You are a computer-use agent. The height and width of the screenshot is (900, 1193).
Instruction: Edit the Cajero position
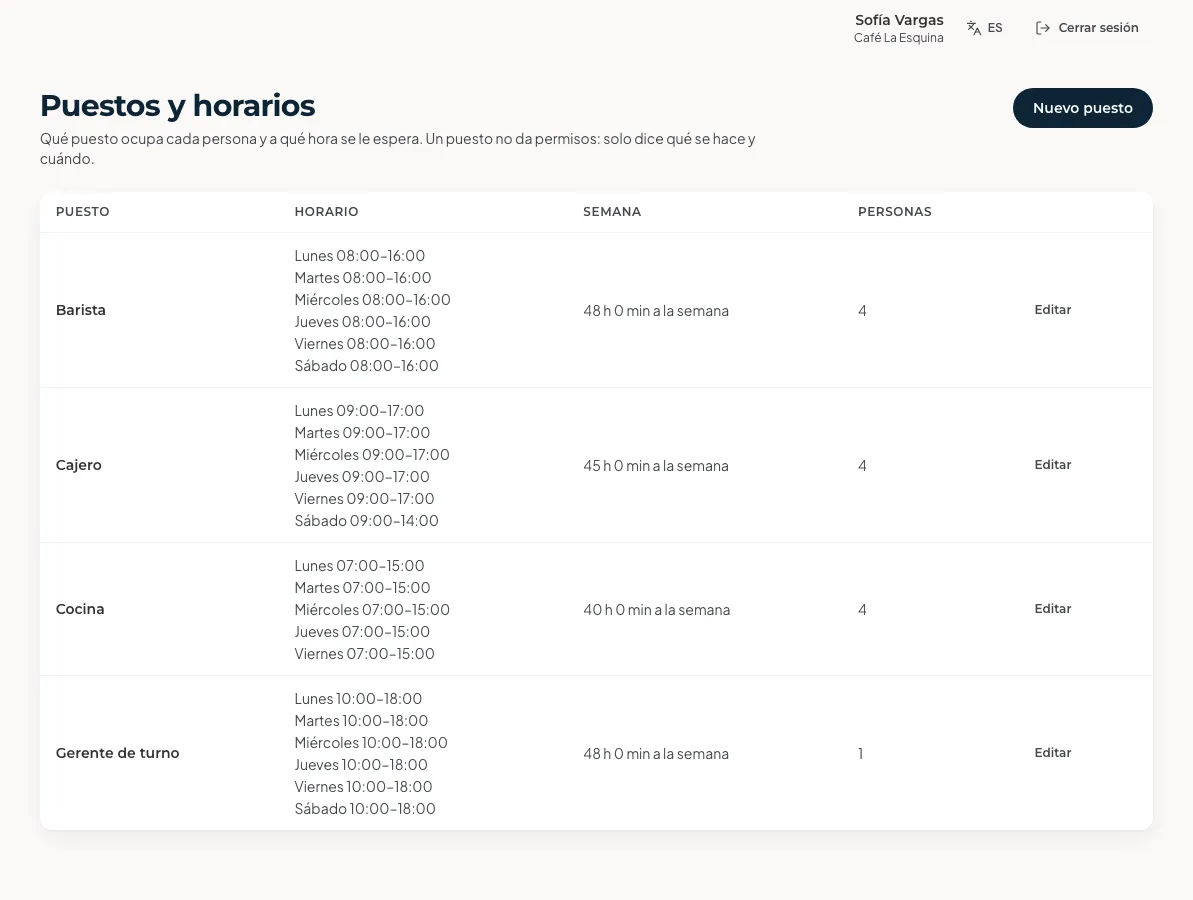(1052, 465)
